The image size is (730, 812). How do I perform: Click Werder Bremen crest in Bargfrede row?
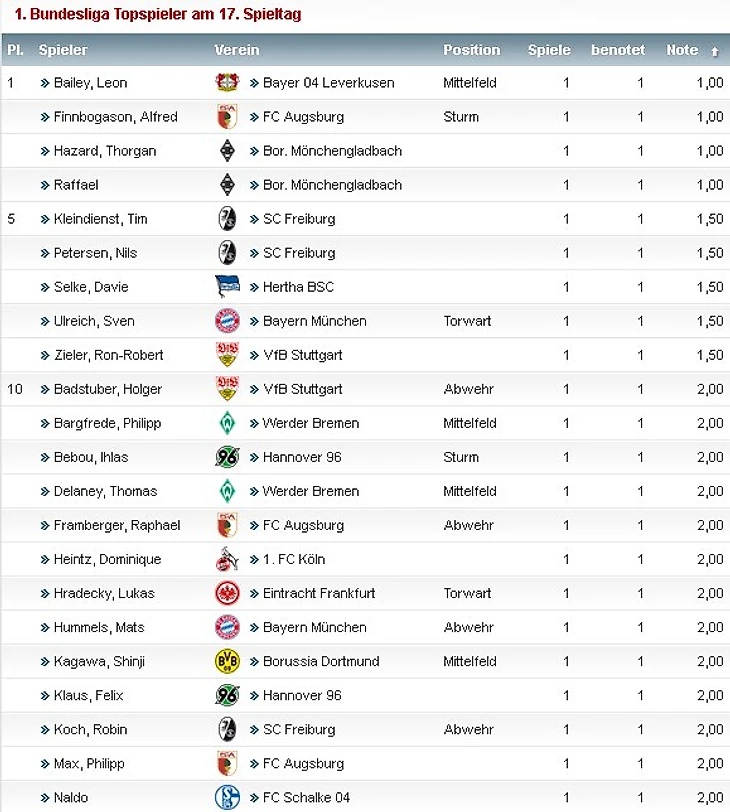click(x=227, y=423)
